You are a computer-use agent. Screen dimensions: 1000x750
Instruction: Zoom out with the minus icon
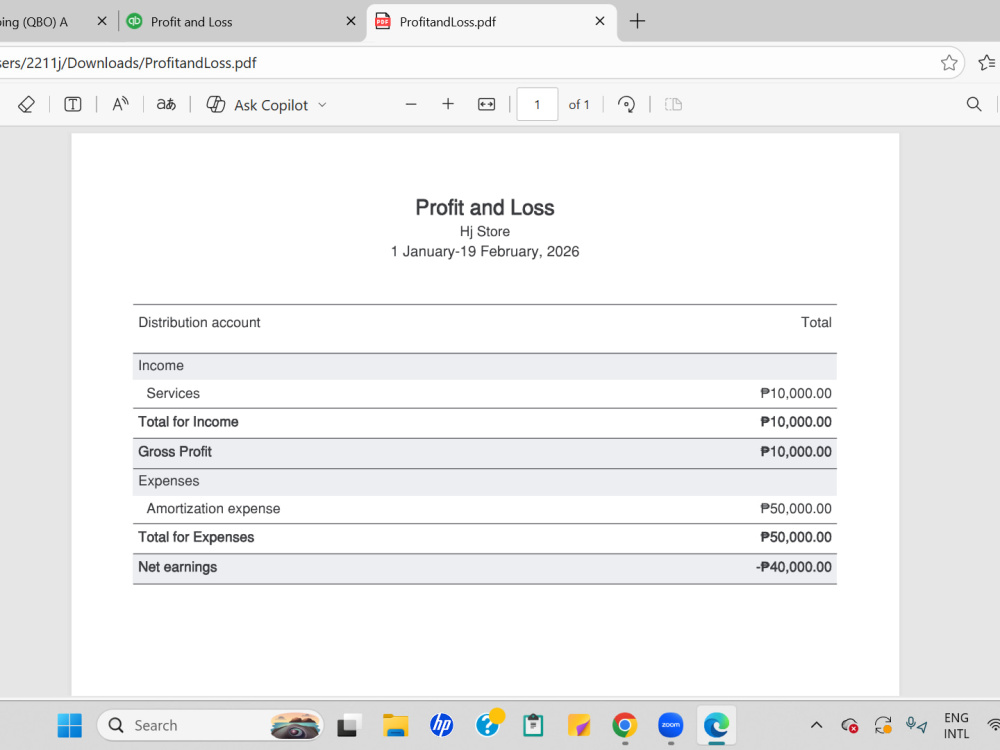pos(411,105)
